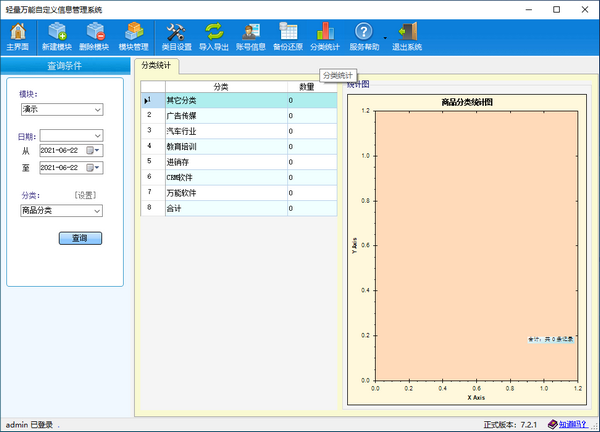Select the 万能软件 row
Viewport: 600px width, 432px height.
[239, 193]
